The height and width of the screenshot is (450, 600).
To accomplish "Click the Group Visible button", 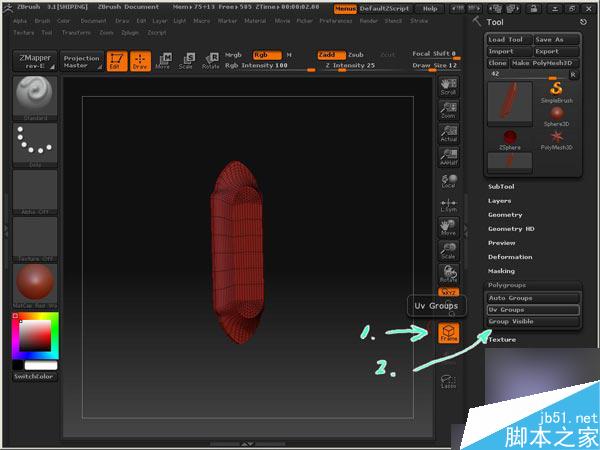I will point(533,322).
